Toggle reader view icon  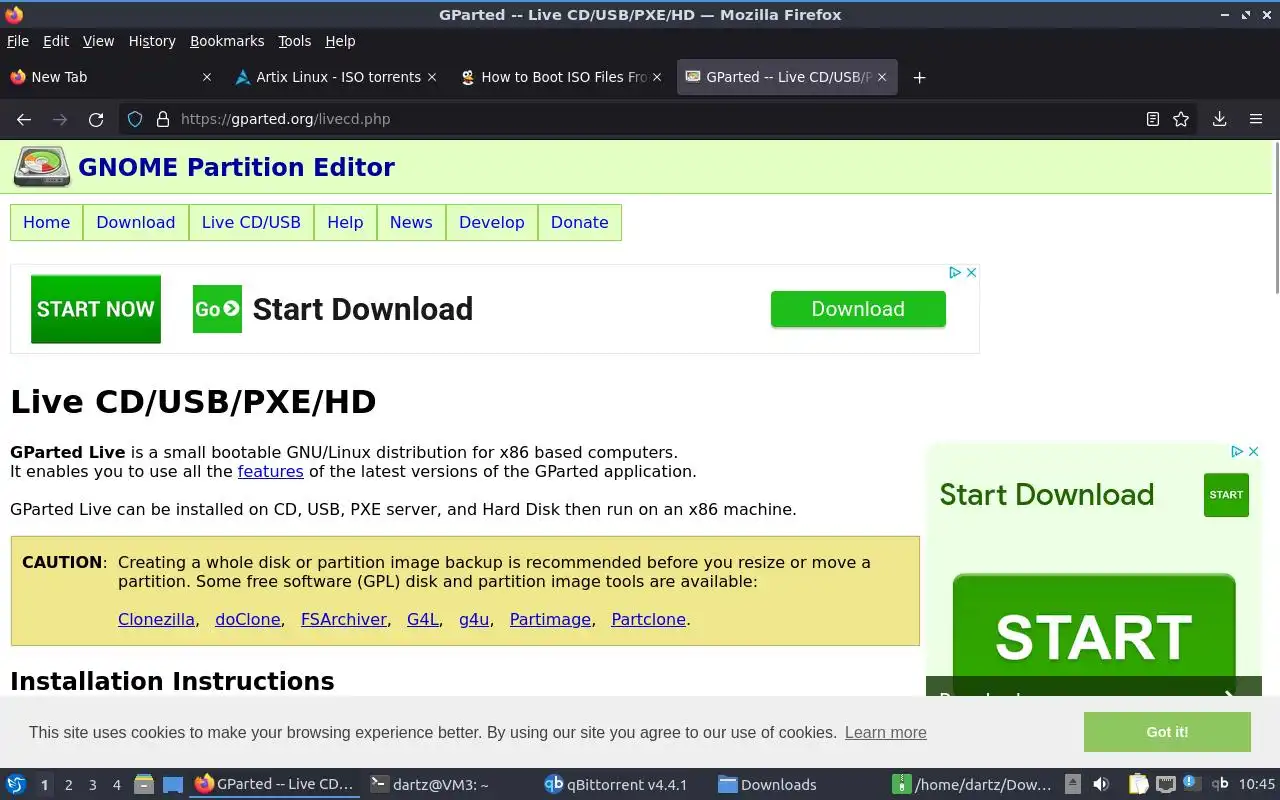coord(1153,119)
